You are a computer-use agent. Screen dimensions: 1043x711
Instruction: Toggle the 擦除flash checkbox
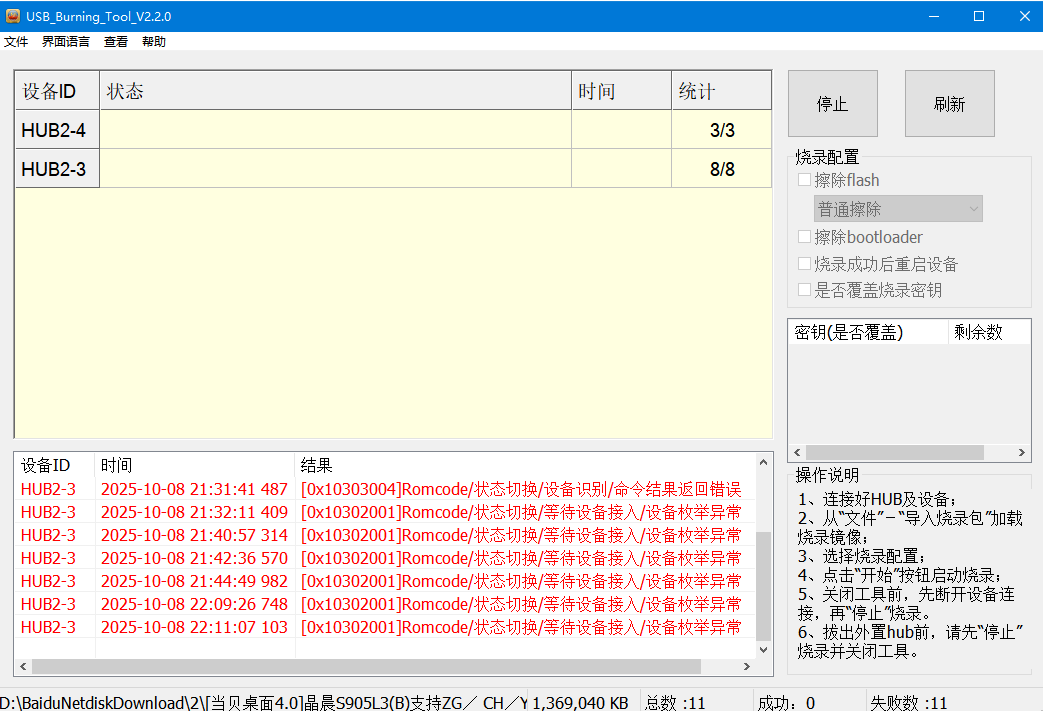tap(804, 180)
